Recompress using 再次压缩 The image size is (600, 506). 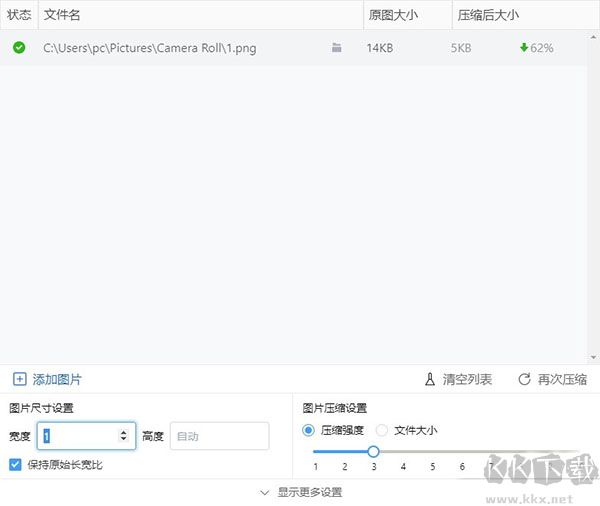tap(553, 379)
